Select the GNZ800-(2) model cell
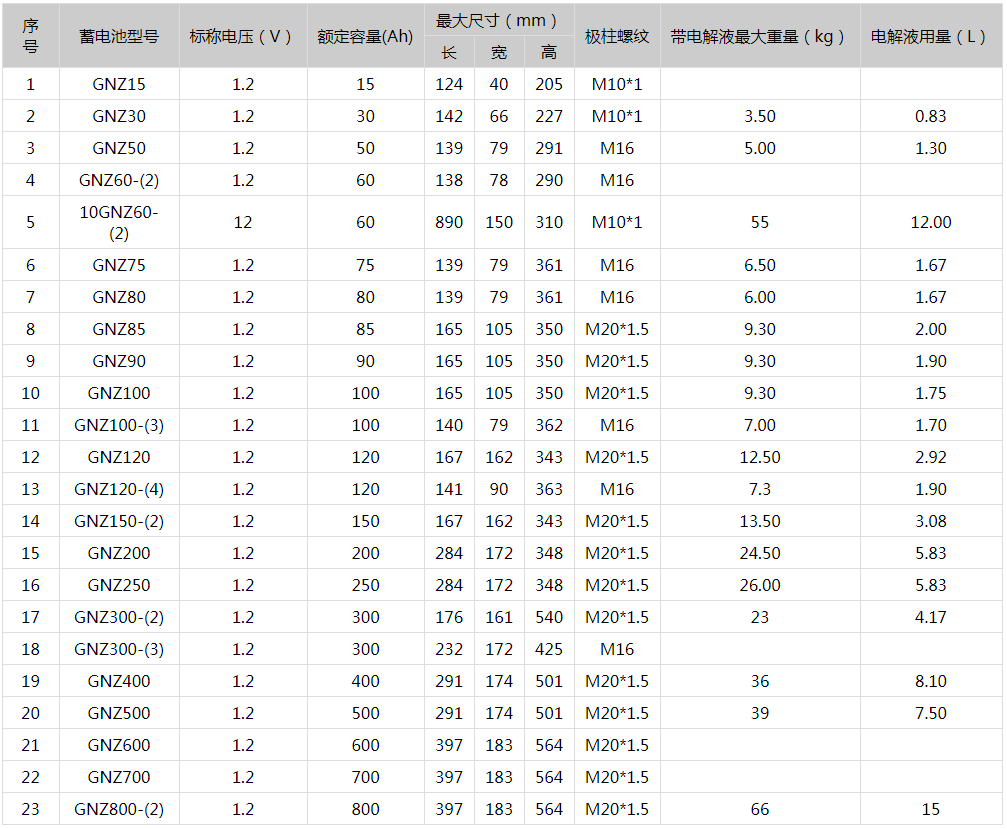This screenshot has height=829, width=1007. point(119,809)
